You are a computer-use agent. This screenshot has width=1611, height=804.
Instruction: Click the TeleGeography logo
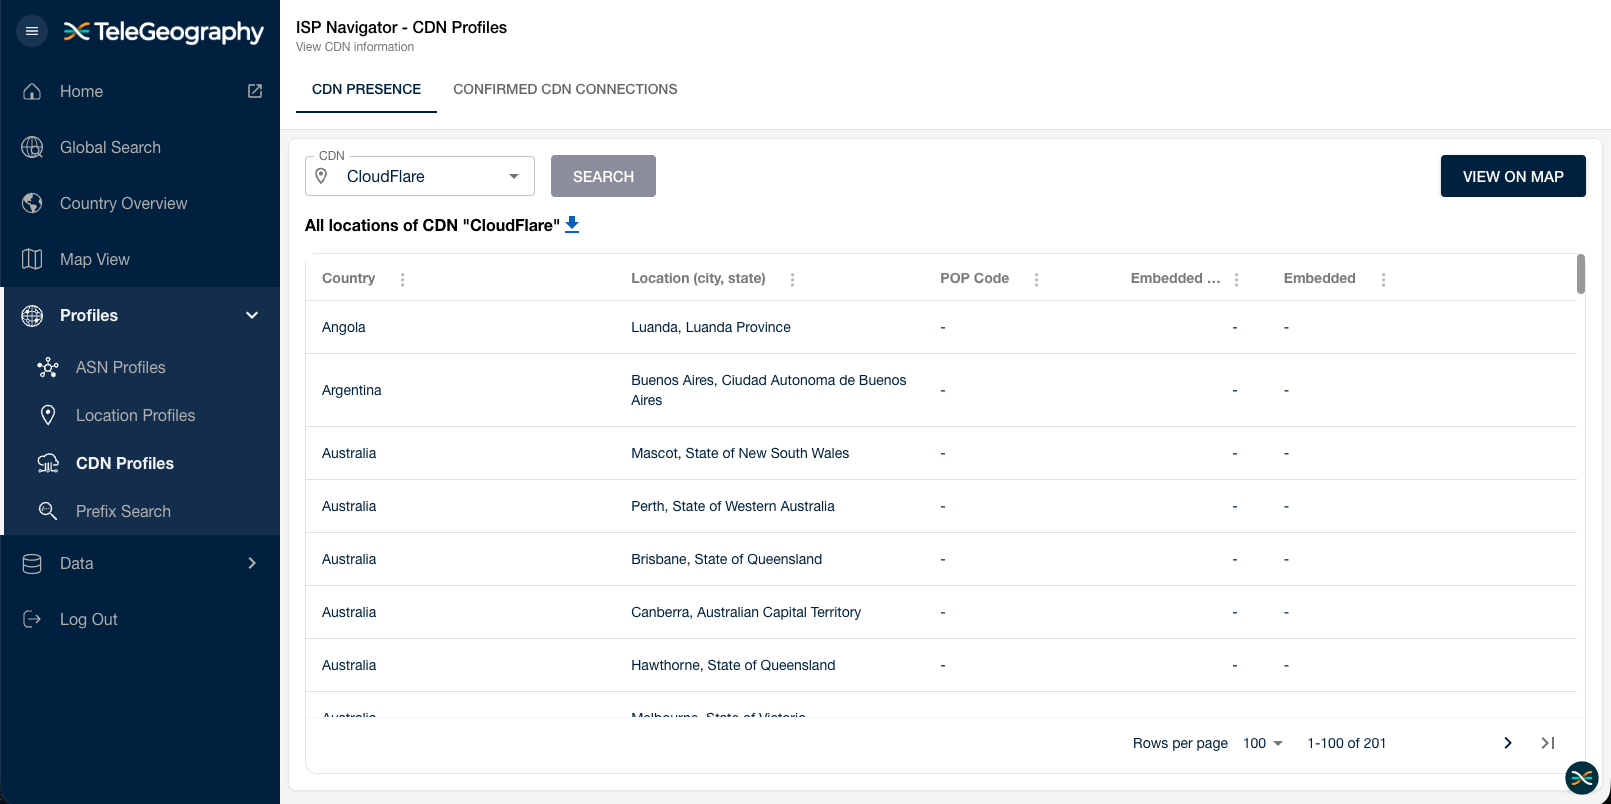point(164,32)
